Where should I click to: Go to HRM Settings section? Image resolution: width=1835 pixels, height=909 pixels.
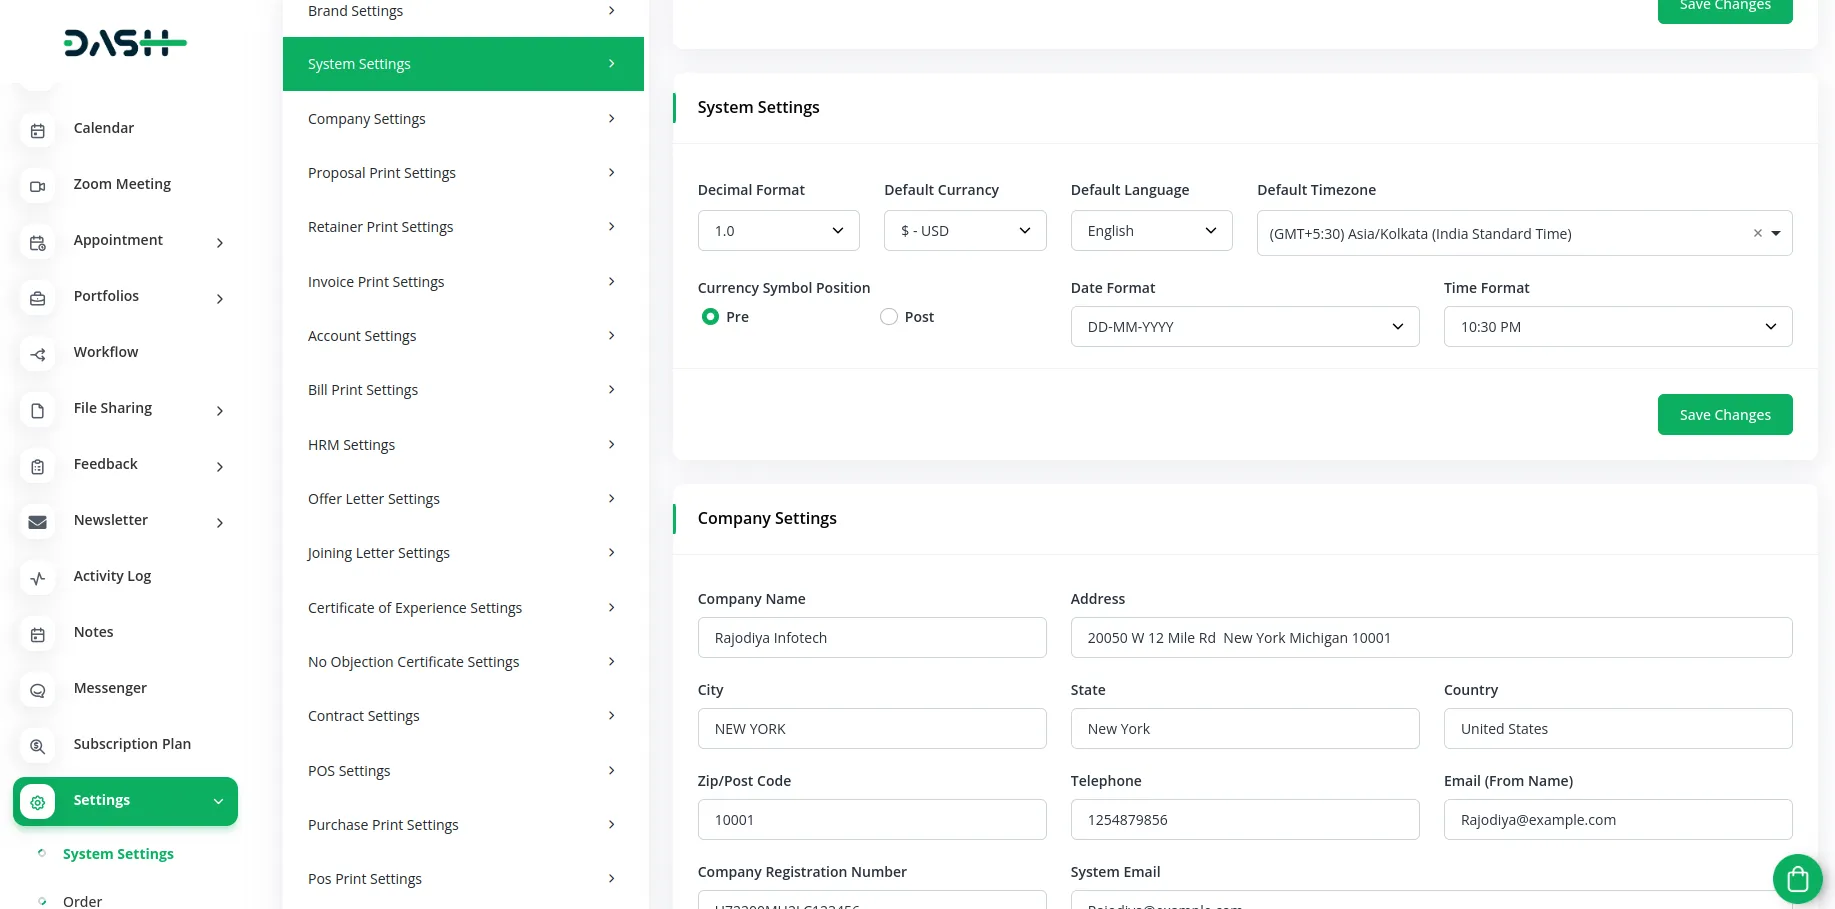[x=462, y=445]
